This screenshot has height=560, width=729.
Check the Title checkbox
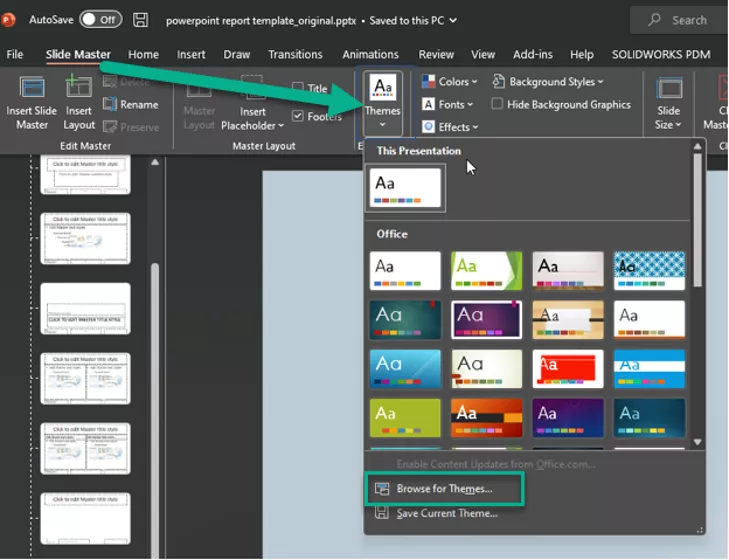(298, 87)
